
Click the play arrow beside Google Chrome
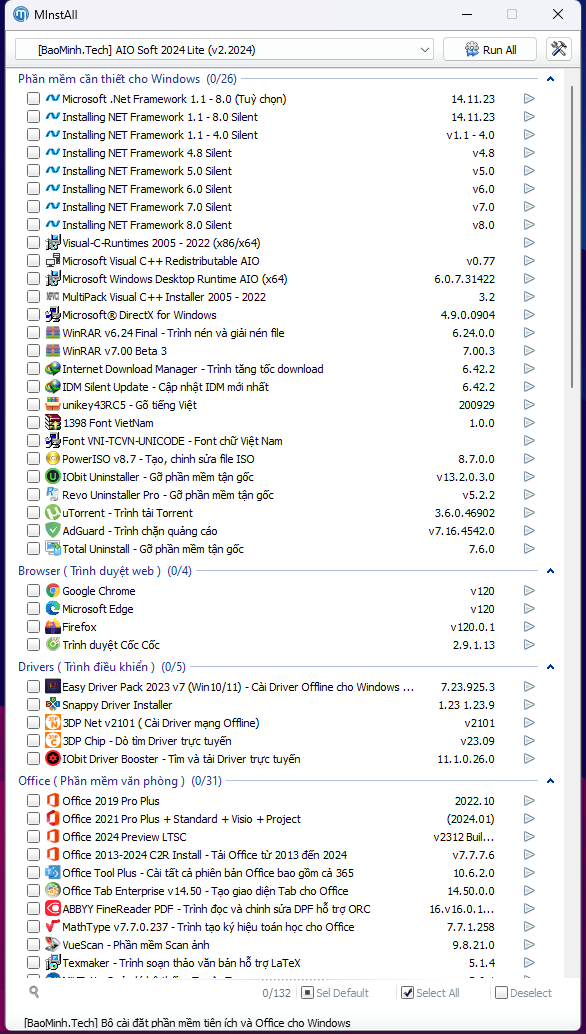pyautogui.click(x=529, y=591)
